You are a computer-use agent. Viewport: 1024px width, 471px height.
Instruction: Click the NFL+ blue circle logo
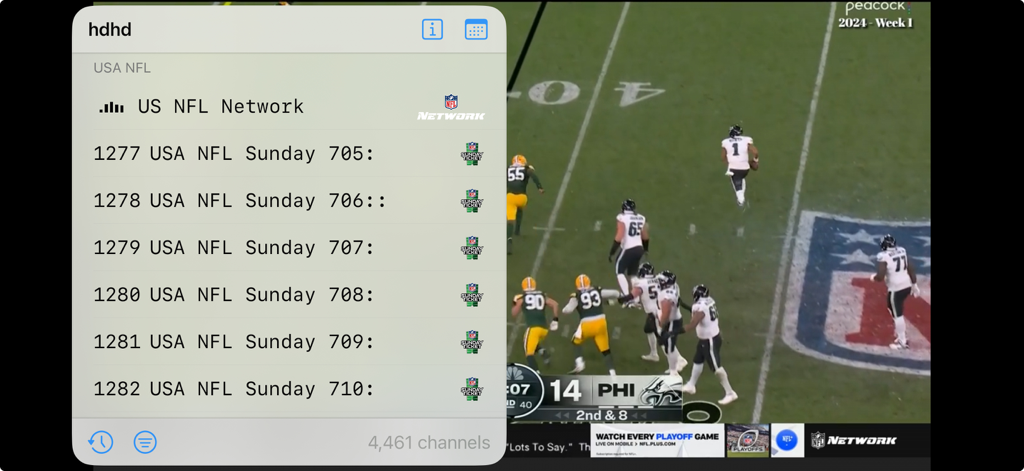tap(788, 440)
